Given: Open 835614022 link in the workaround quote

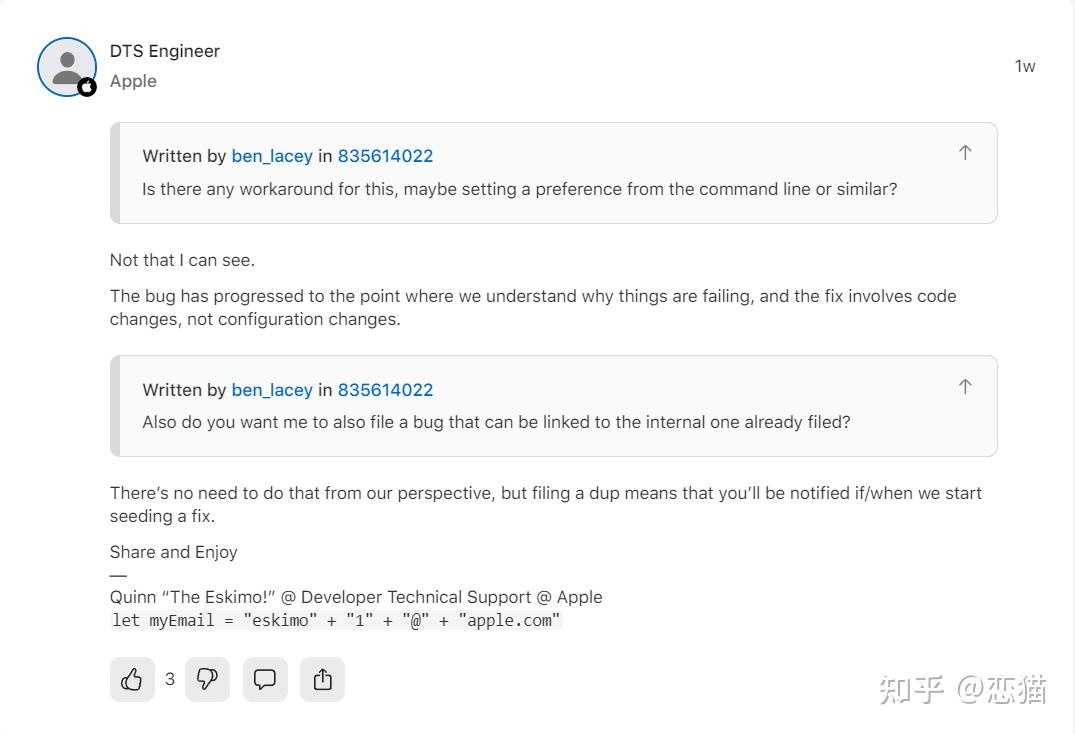Looking at the screenshot, I should pyautogui.click(x=385, y=156).
